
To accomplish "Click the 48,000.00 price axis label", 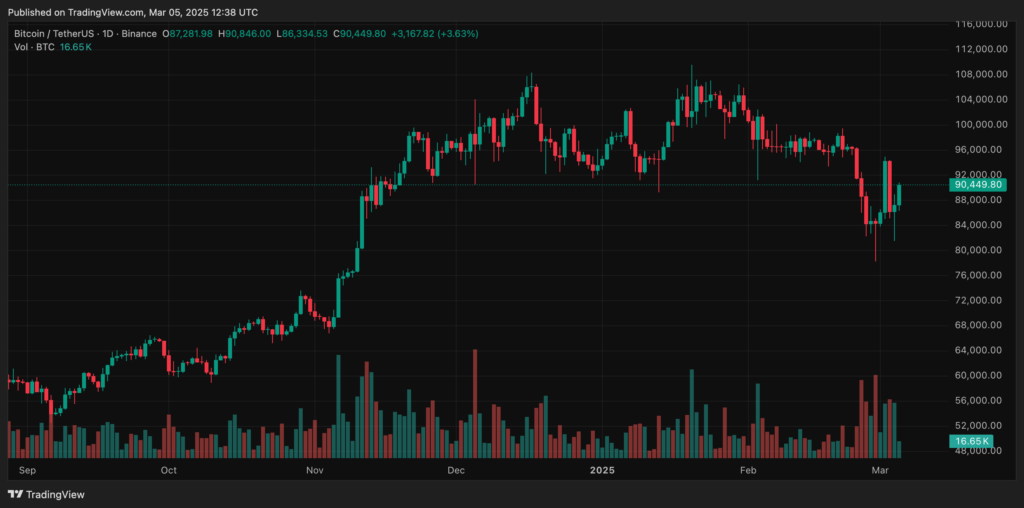I will coord(978,451).
